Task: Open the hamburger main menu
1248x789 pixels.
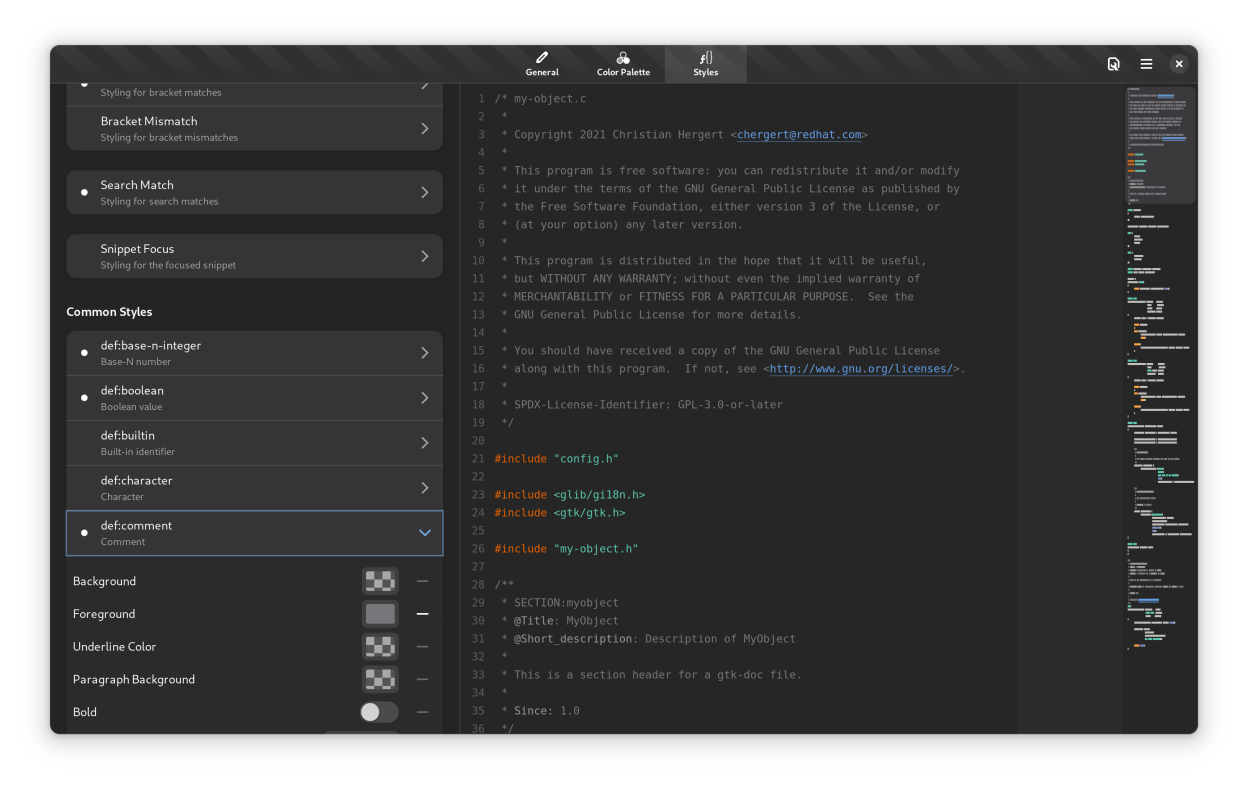Action: (1146, 64)
